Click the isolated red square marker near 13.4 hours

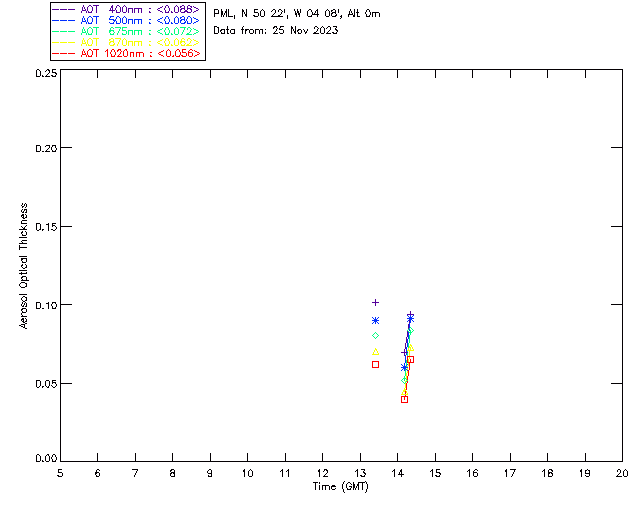(x=376, y=365)
